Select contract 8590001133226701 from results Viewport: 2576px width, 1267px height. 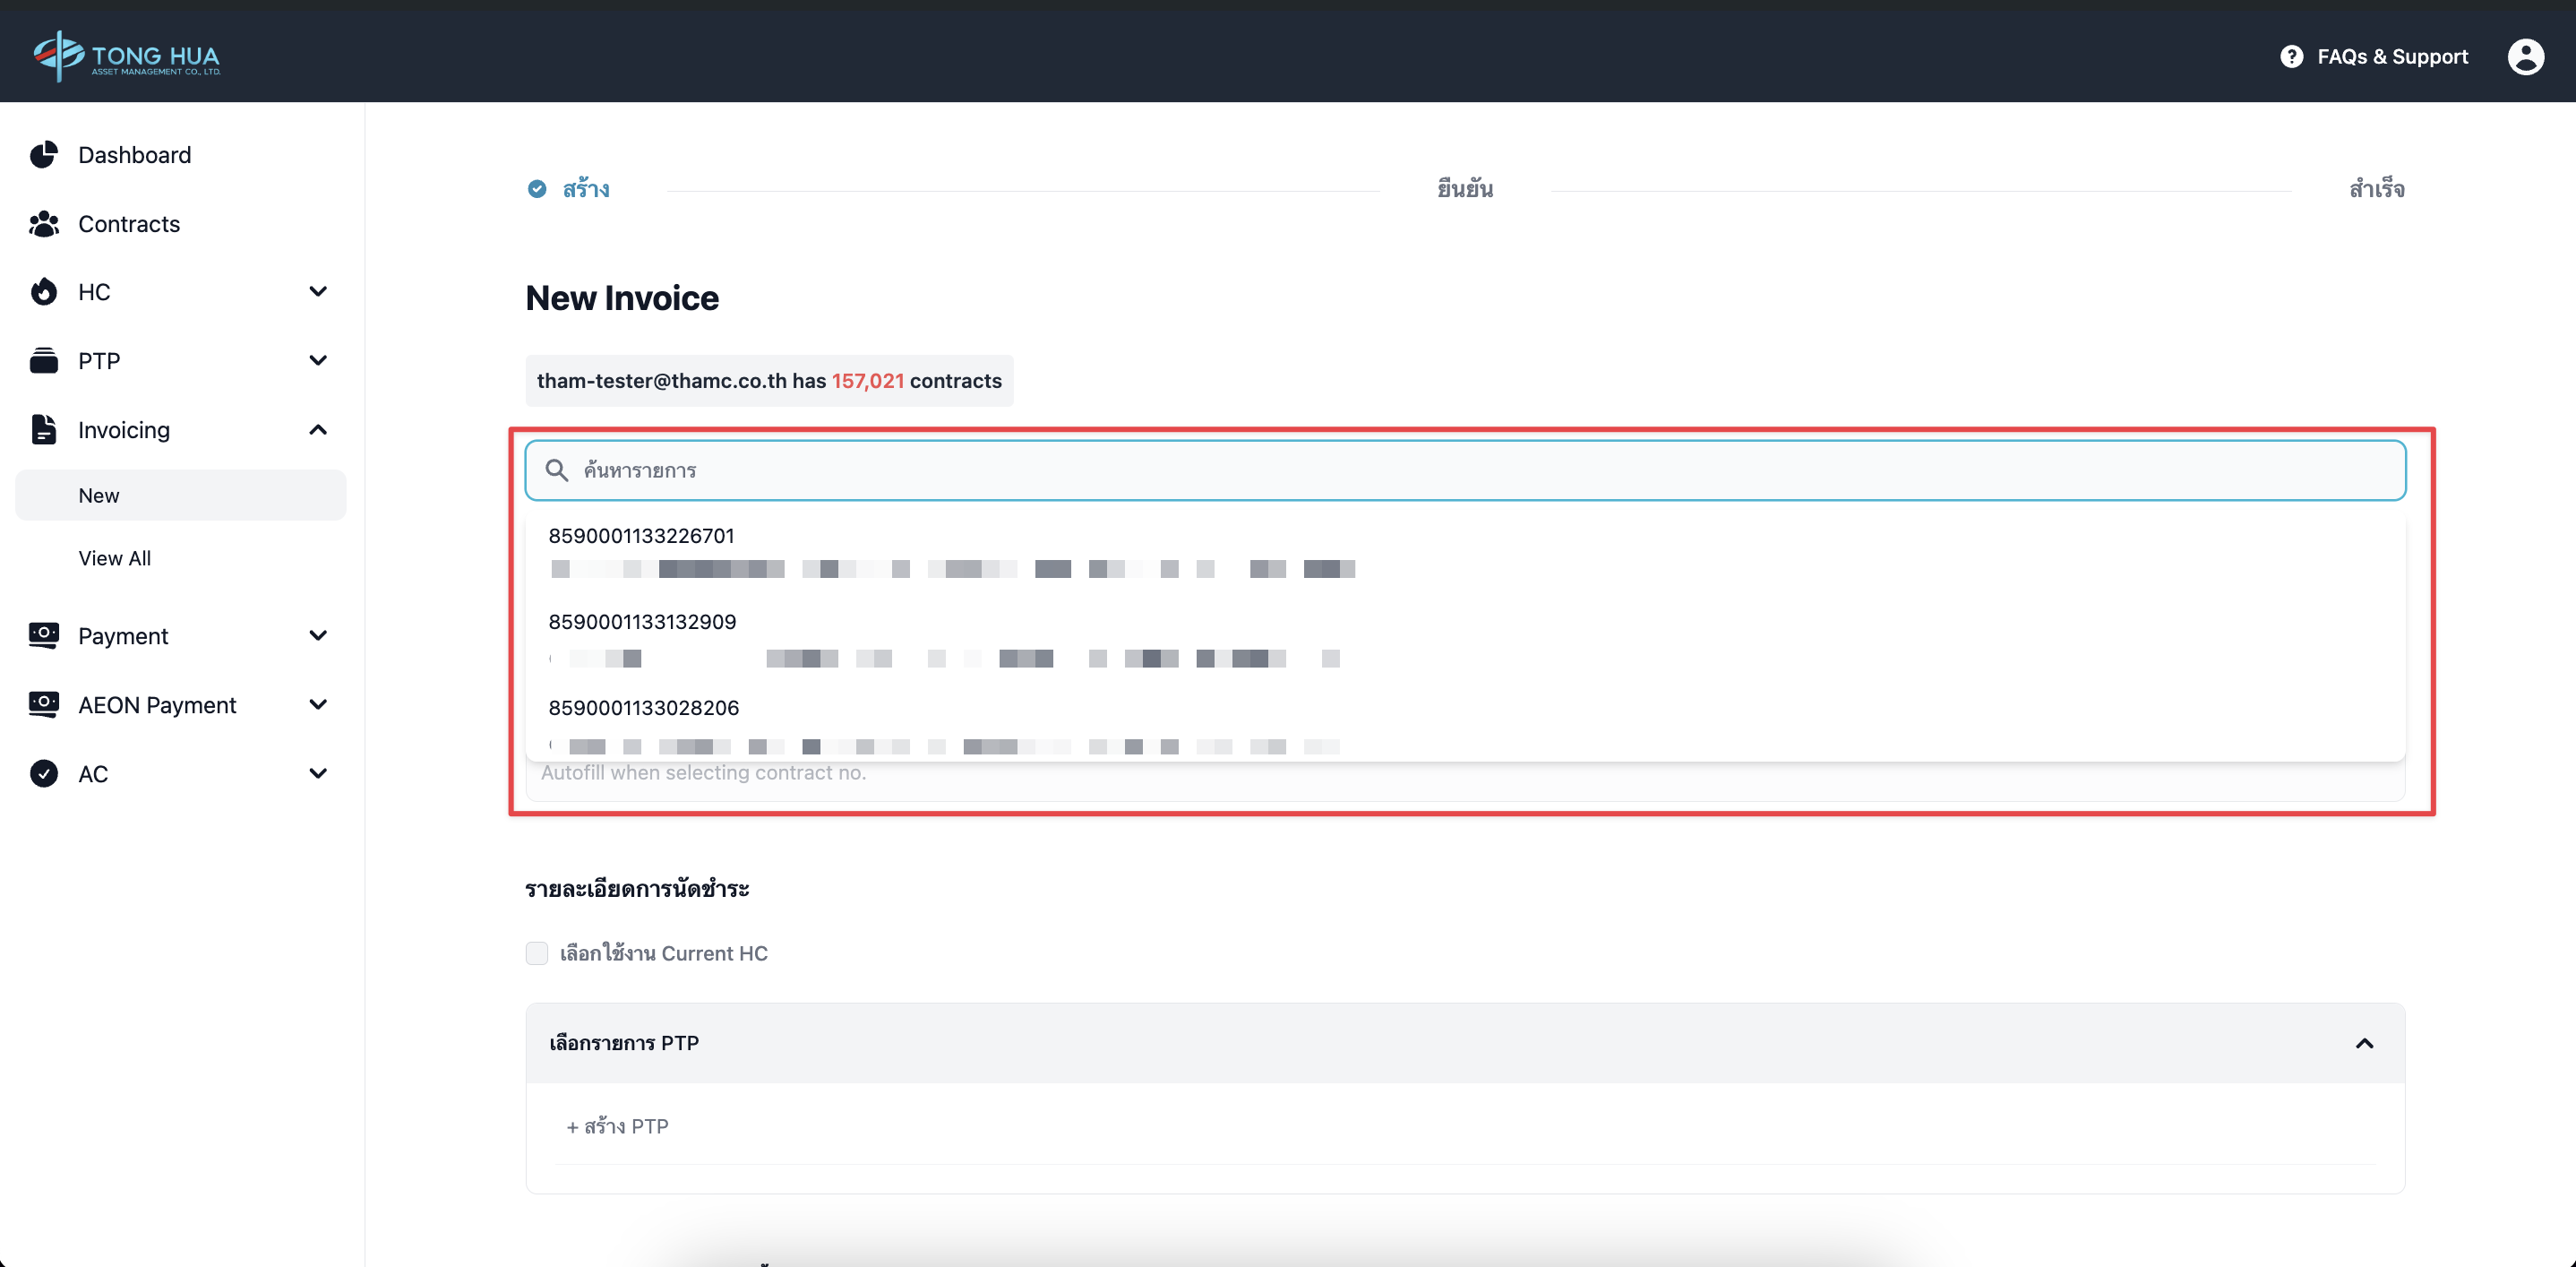(642, 537)
